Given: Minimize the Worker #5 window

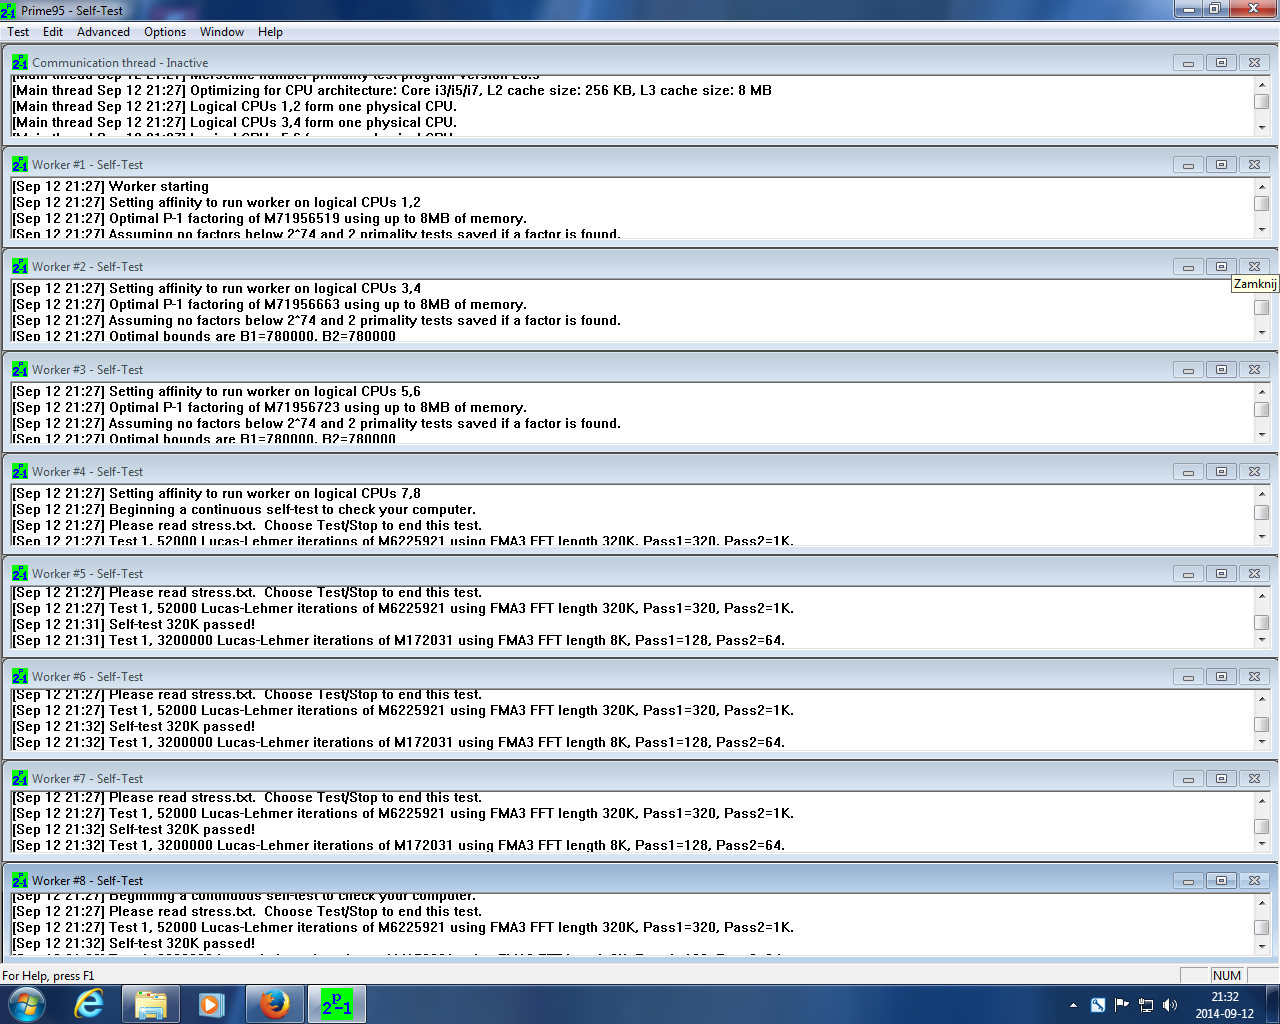Looking at the screenshot, I should point(1188,573).
